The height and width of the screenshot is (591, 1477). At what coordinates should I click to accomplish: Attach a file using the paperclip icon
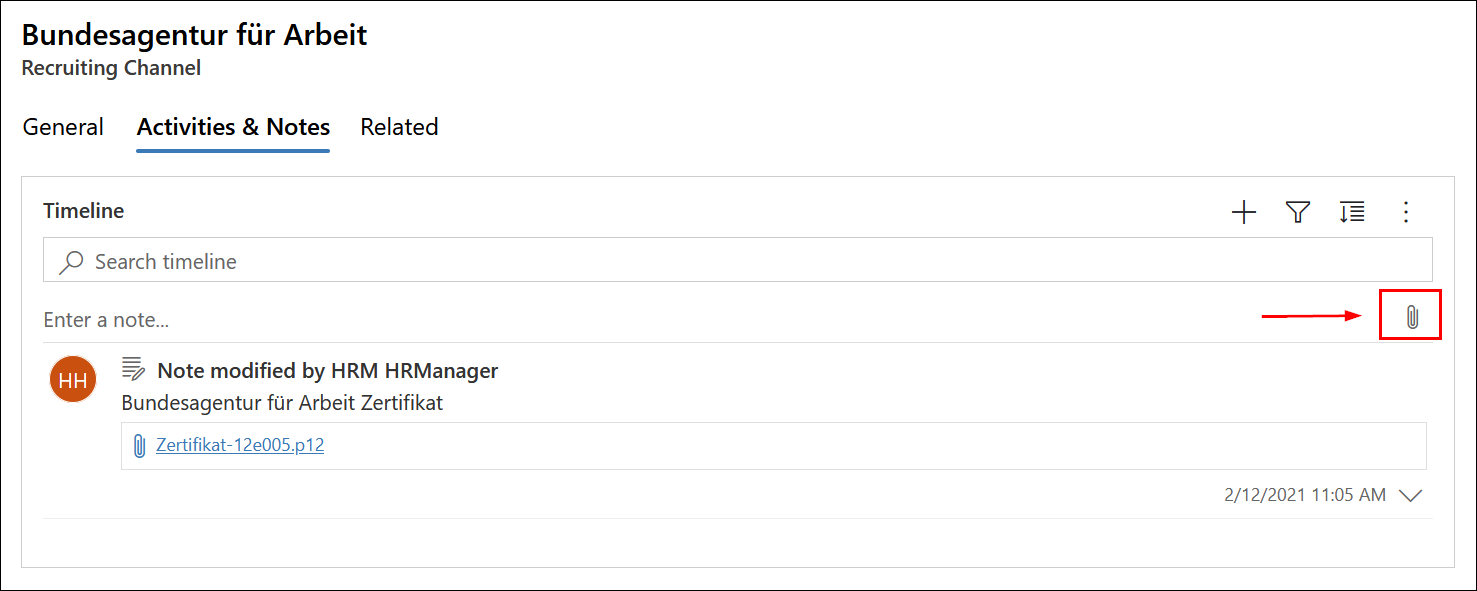tap(1411, 318)
